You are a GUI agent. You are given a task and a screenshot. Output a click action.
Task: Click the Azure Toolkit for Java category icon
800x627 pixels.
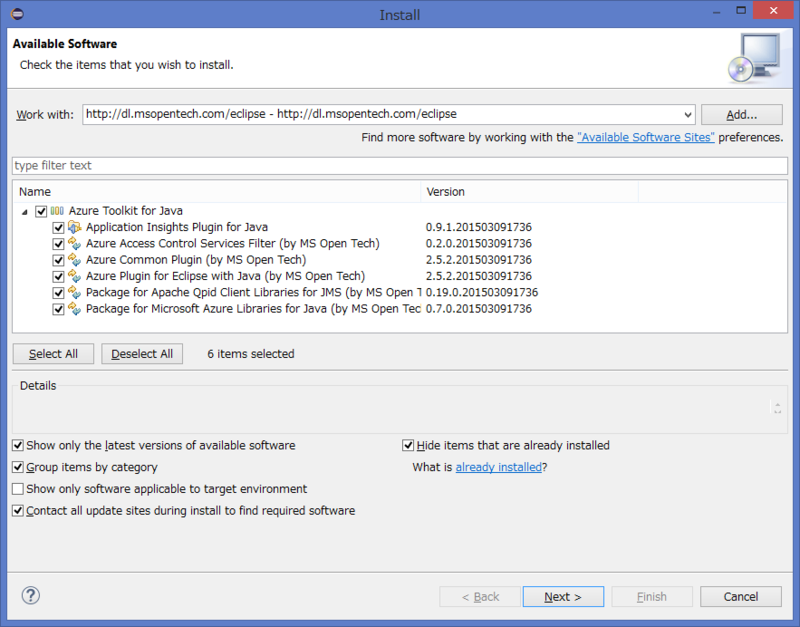(x=57, y=211)
